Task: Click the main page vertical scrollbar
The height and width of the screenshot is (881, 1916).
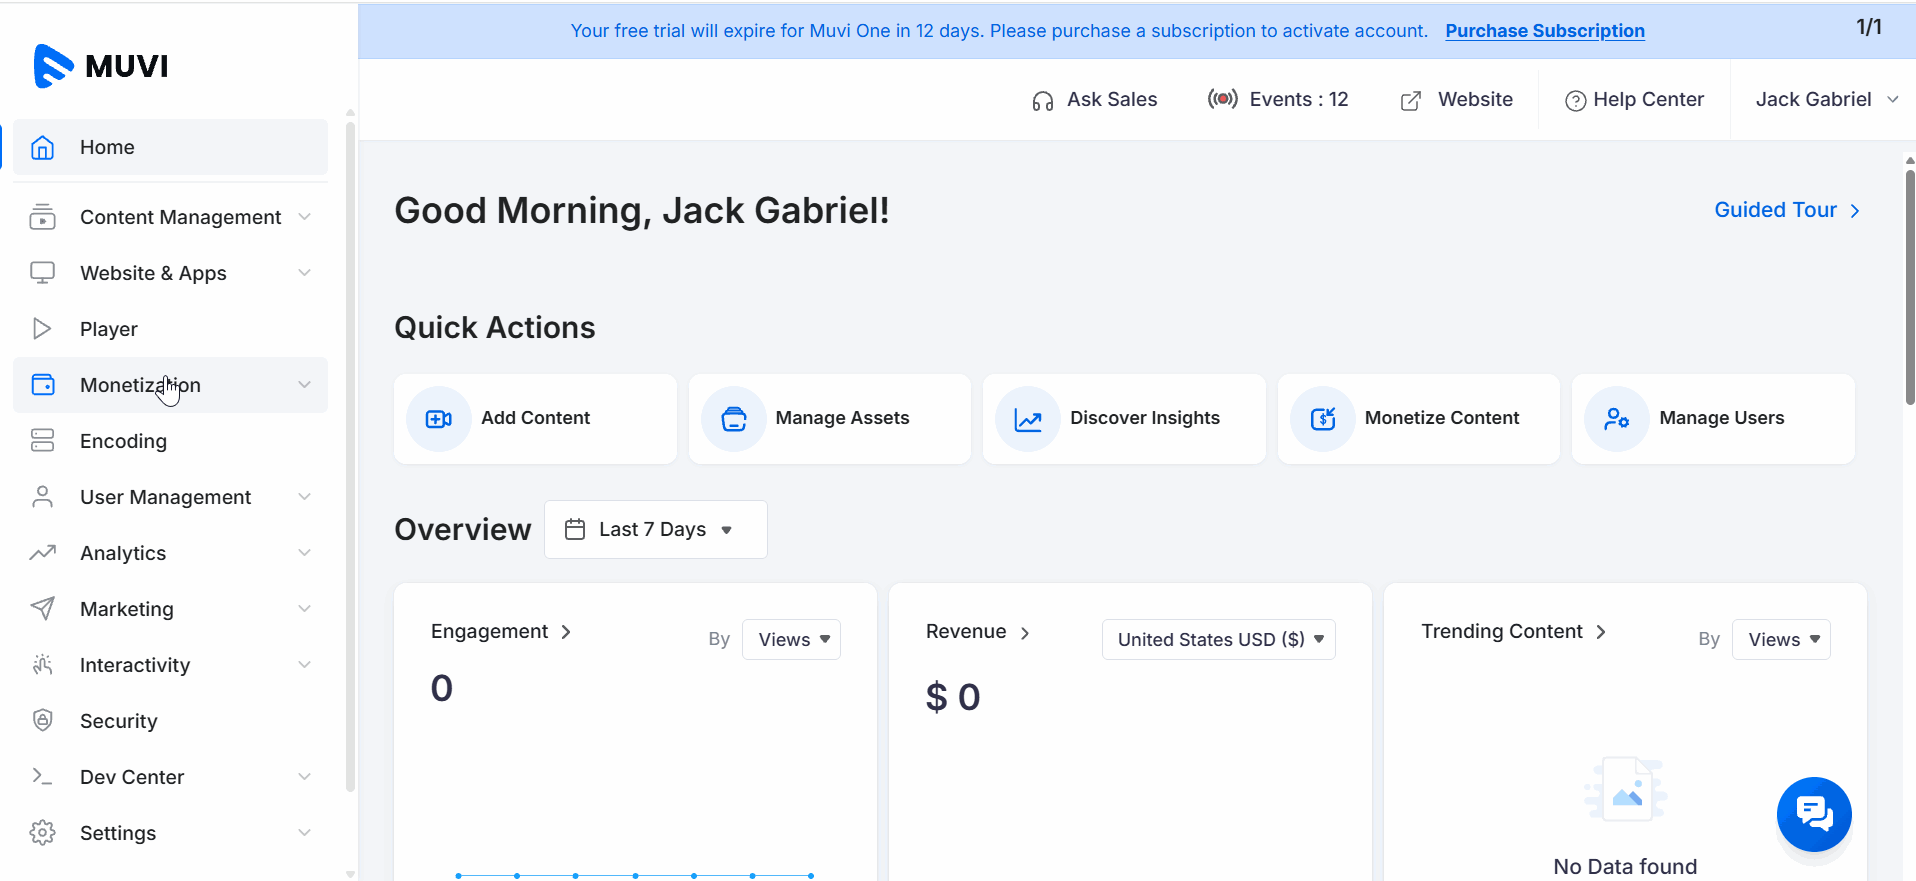Action: tap(1909, 290)
